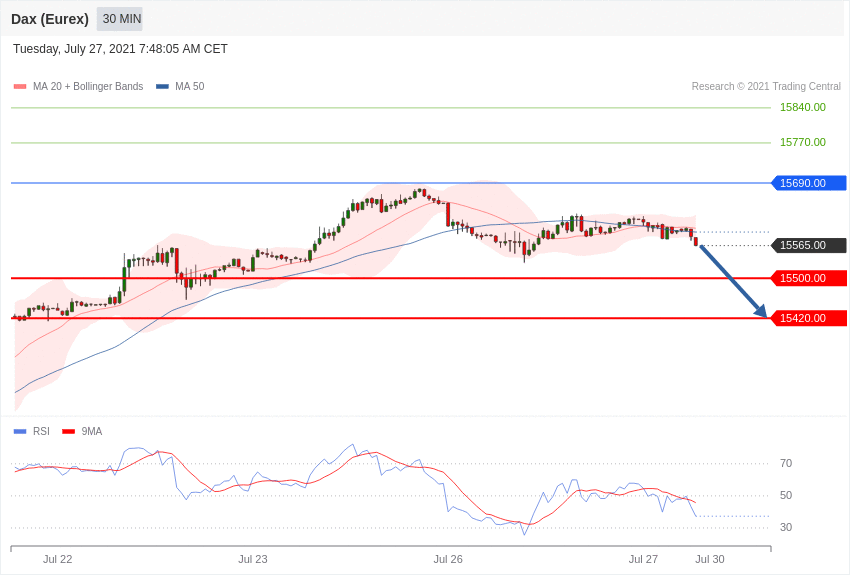The height and width of the screenshot is (576, 850).
Task: Click the MA 20 + Bollinger Bands legend swatch
Action: 20,87
